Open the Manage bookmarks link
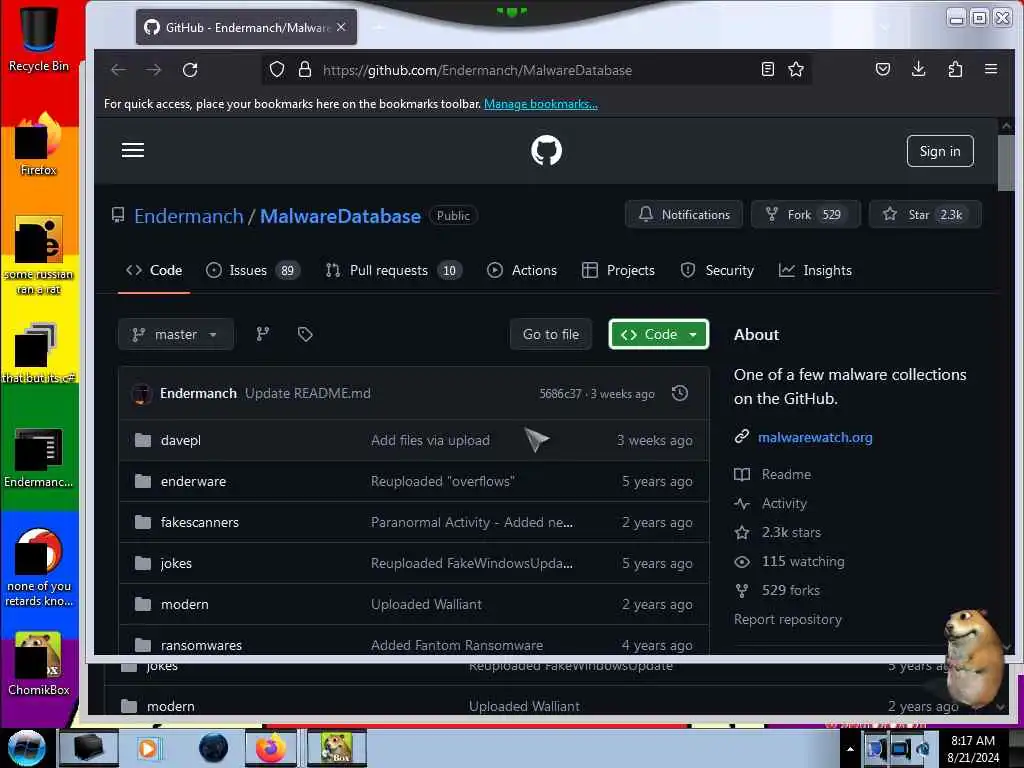 click(541, 104)
